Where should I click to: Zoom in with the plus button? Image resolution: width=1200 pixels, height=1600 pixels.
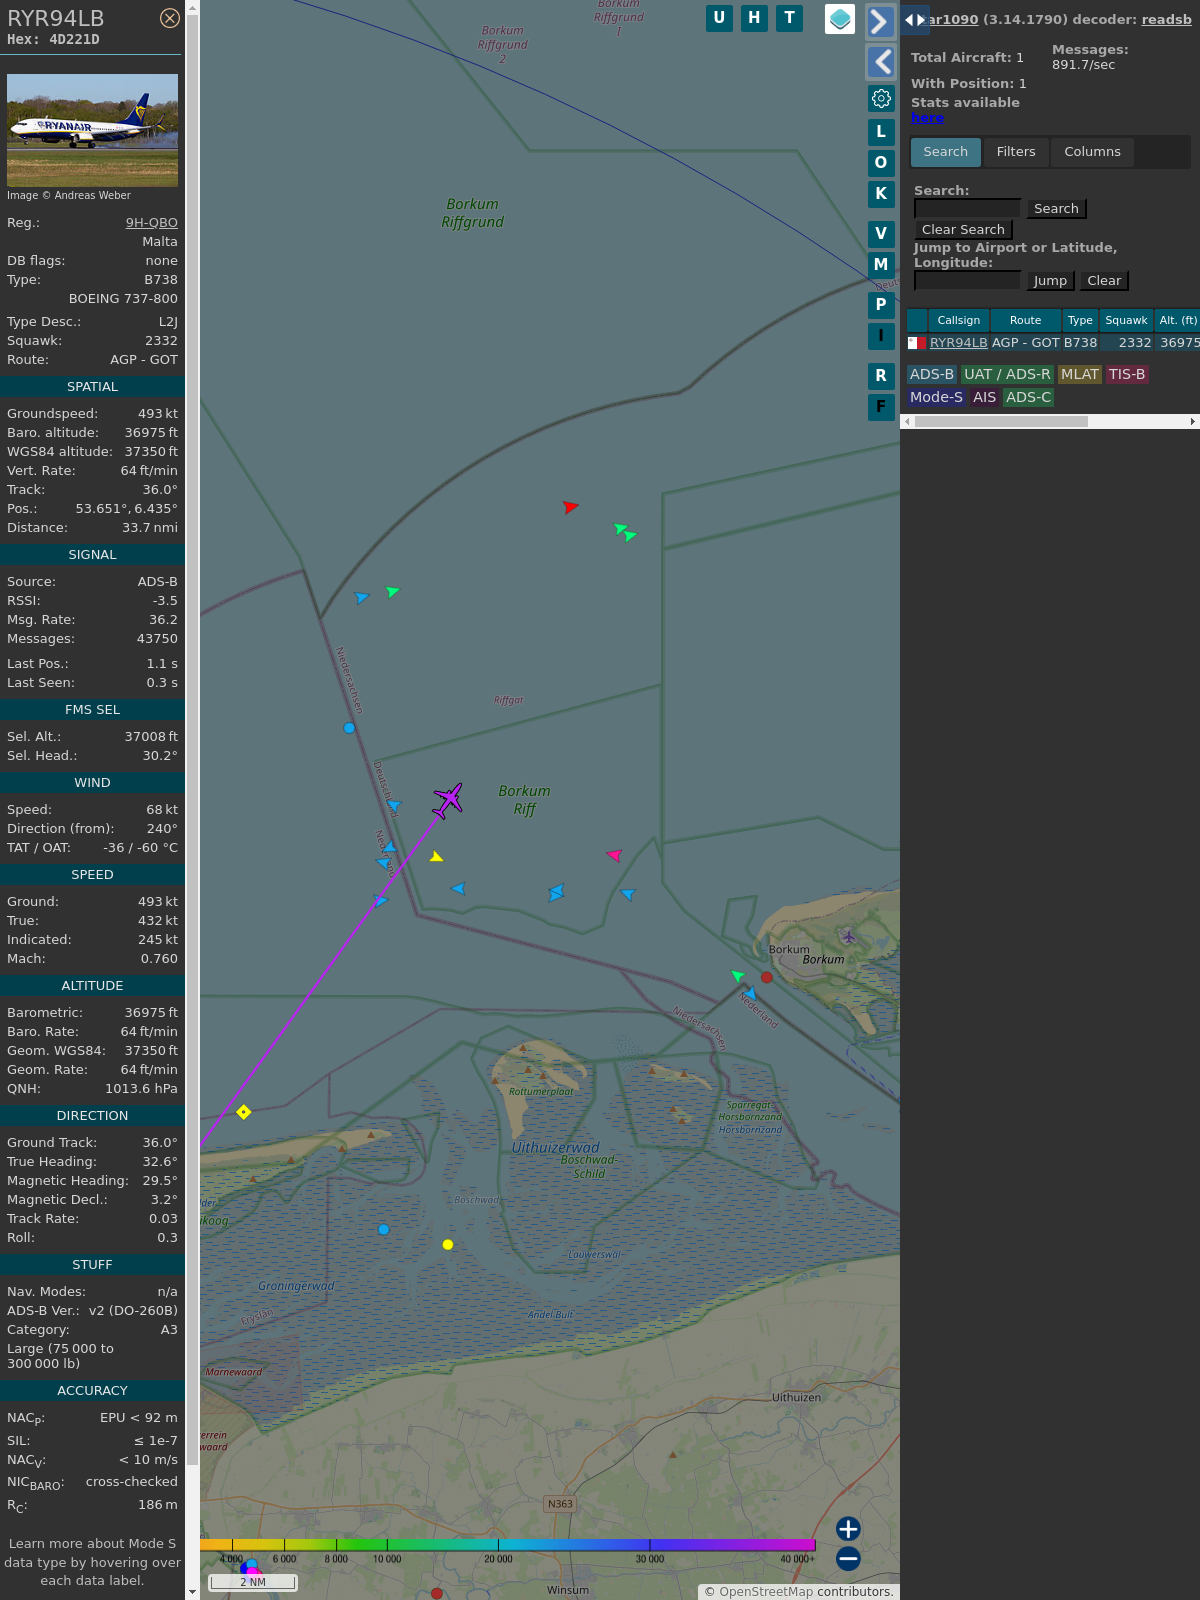848,1528
